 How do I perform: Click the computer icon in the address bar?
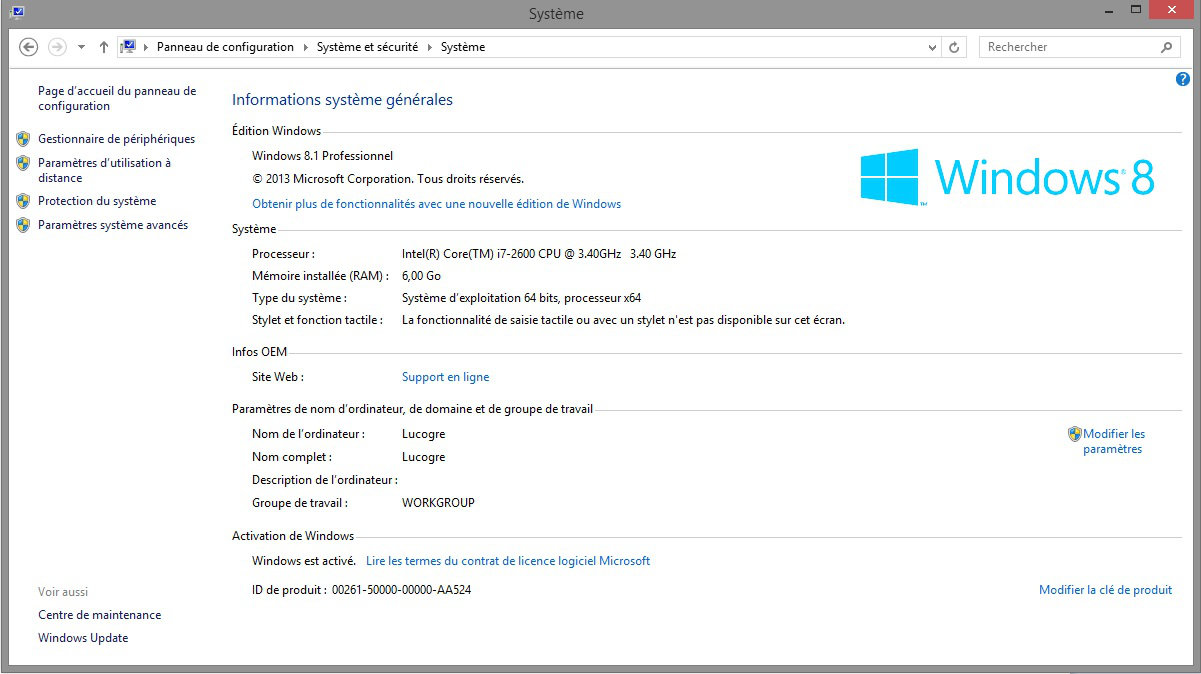pos(128,47)
